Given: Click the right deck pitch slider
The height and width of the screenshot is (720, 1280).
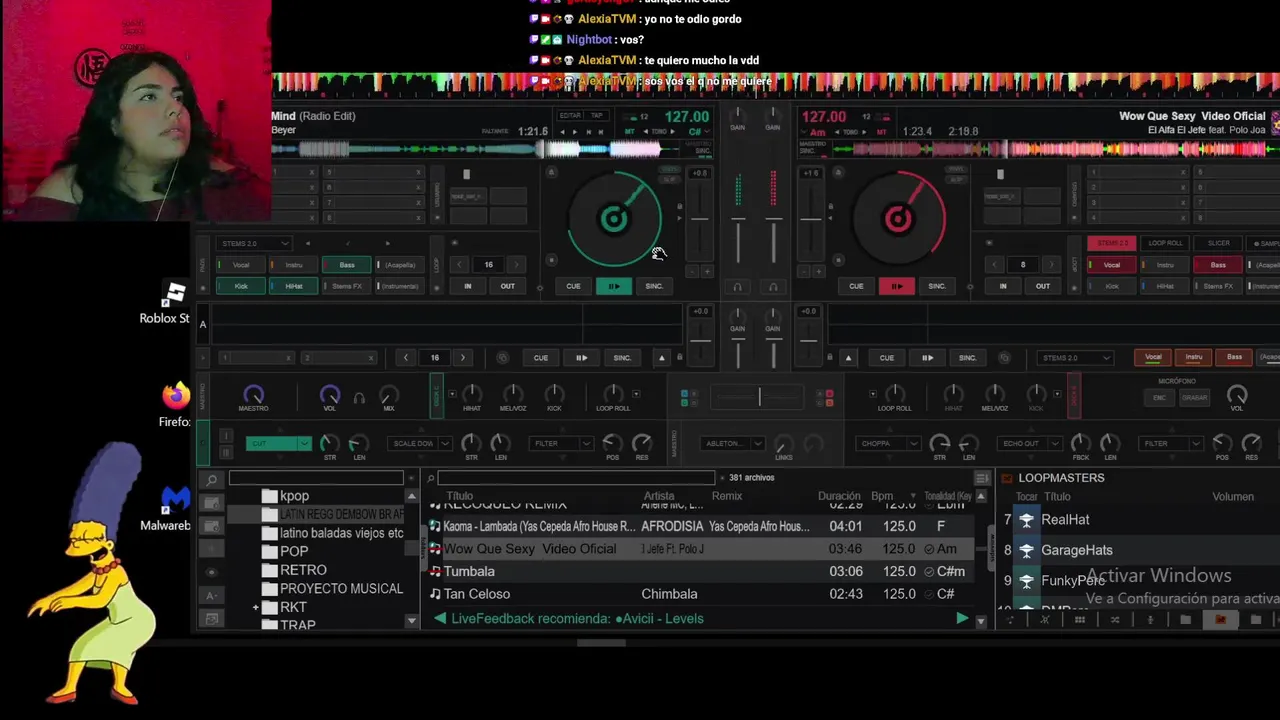Looking at the screenshot, I should (811, 220).
